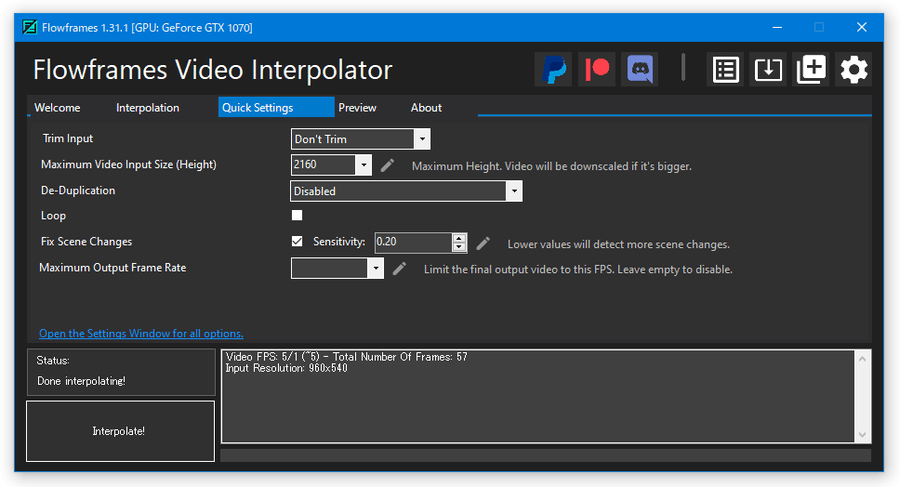Click the batch add icon with plus
This screenshot has width=900, height=487.
pos(811,69)
